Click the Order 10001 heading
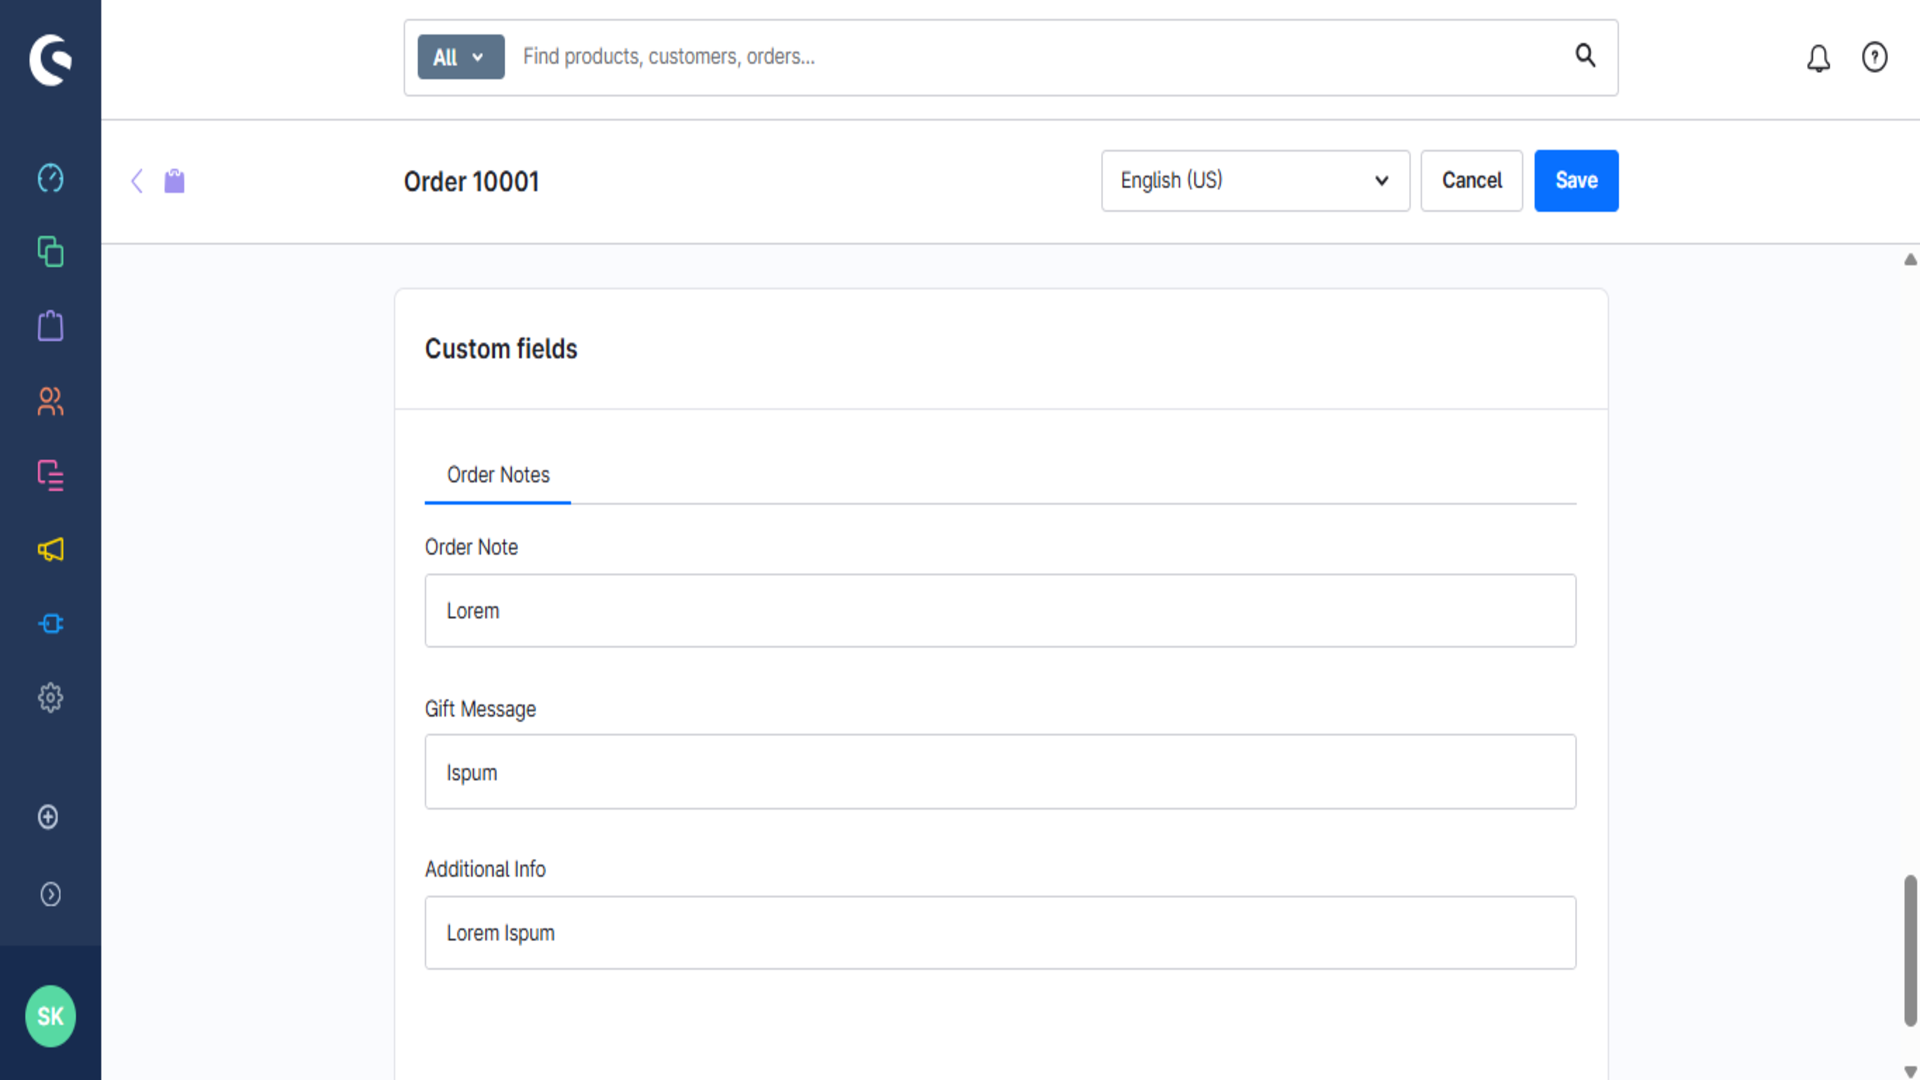The width and height of the screenshot is (1920, 1080). pyautogui.click(x=471, y=182)
